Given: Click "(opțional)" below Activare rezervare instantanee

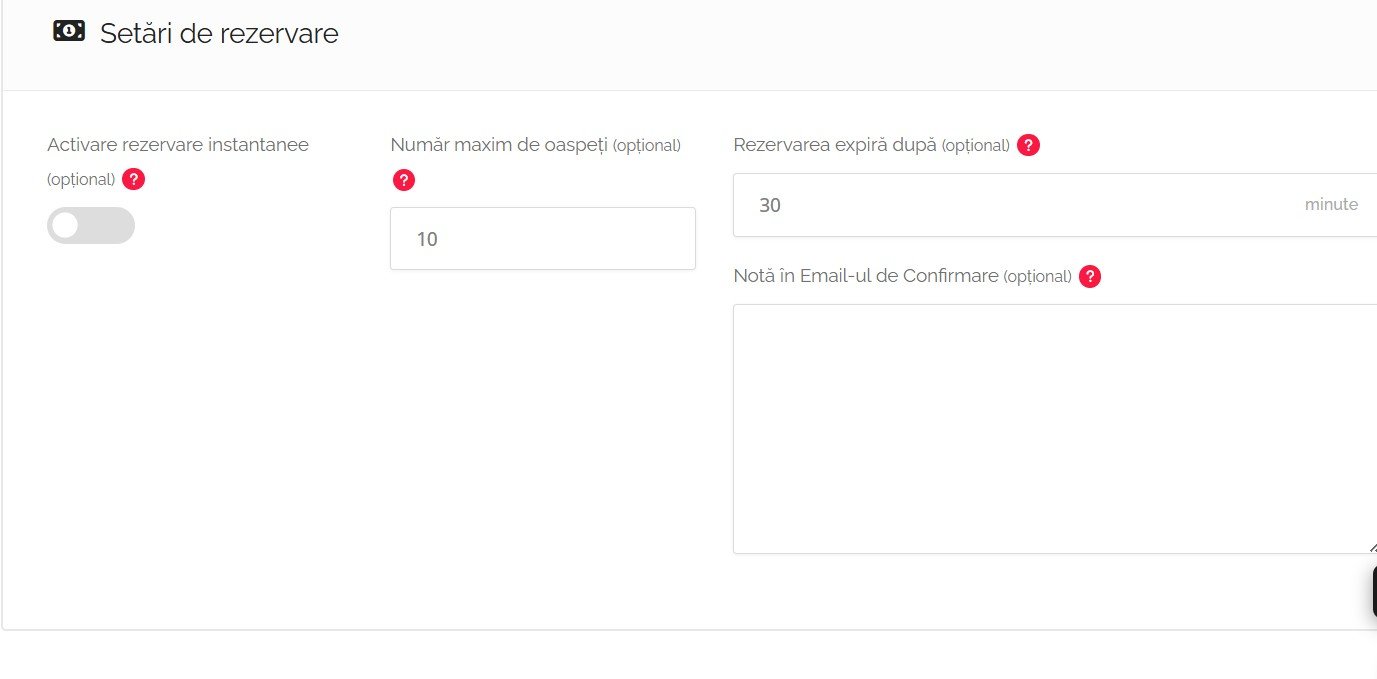Looking at the screenshot, I should [x=81, y=180].
